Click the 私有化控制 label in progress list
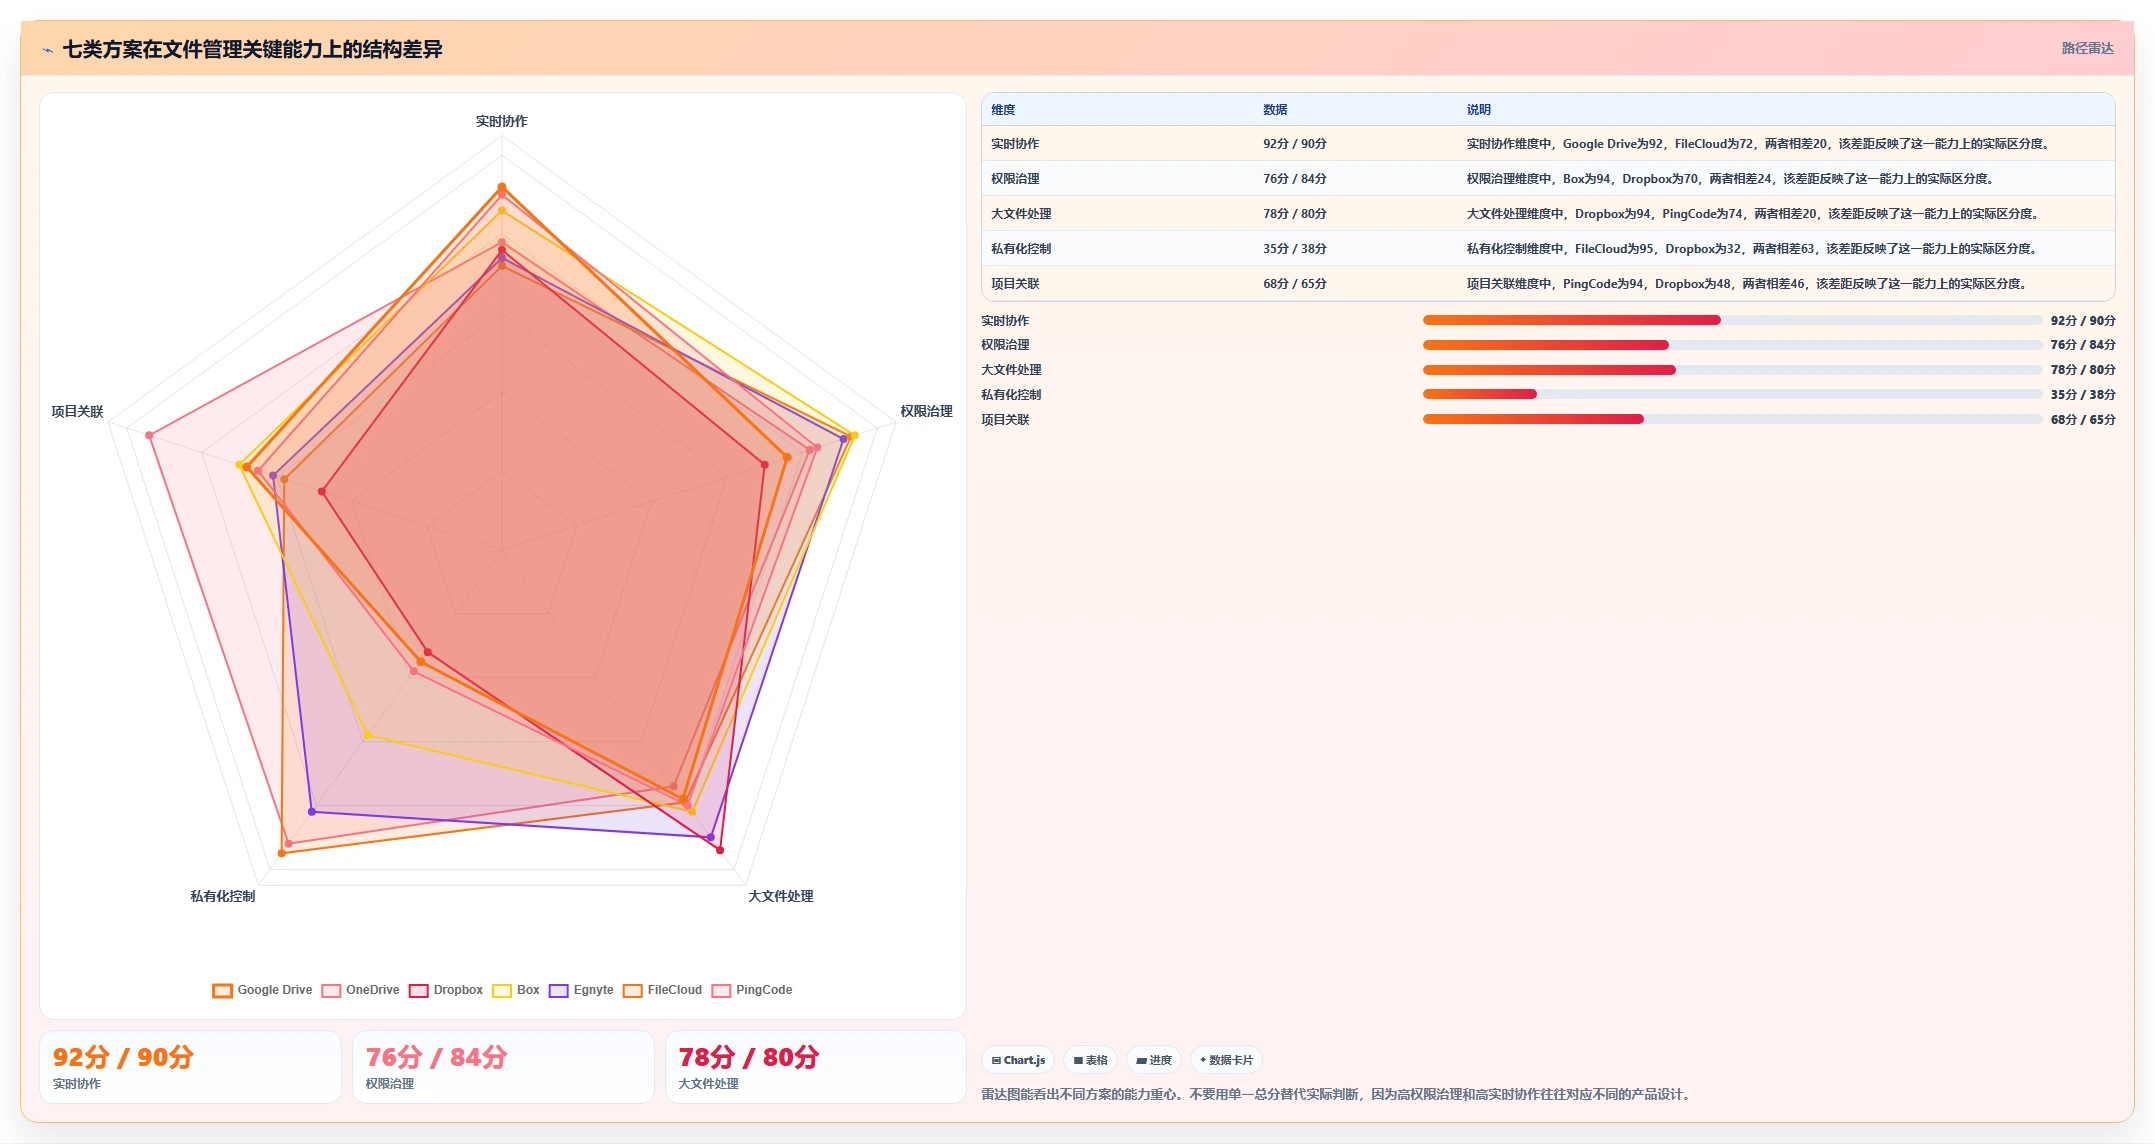The image size is (2155, 1144). [x=1011, y=395]
